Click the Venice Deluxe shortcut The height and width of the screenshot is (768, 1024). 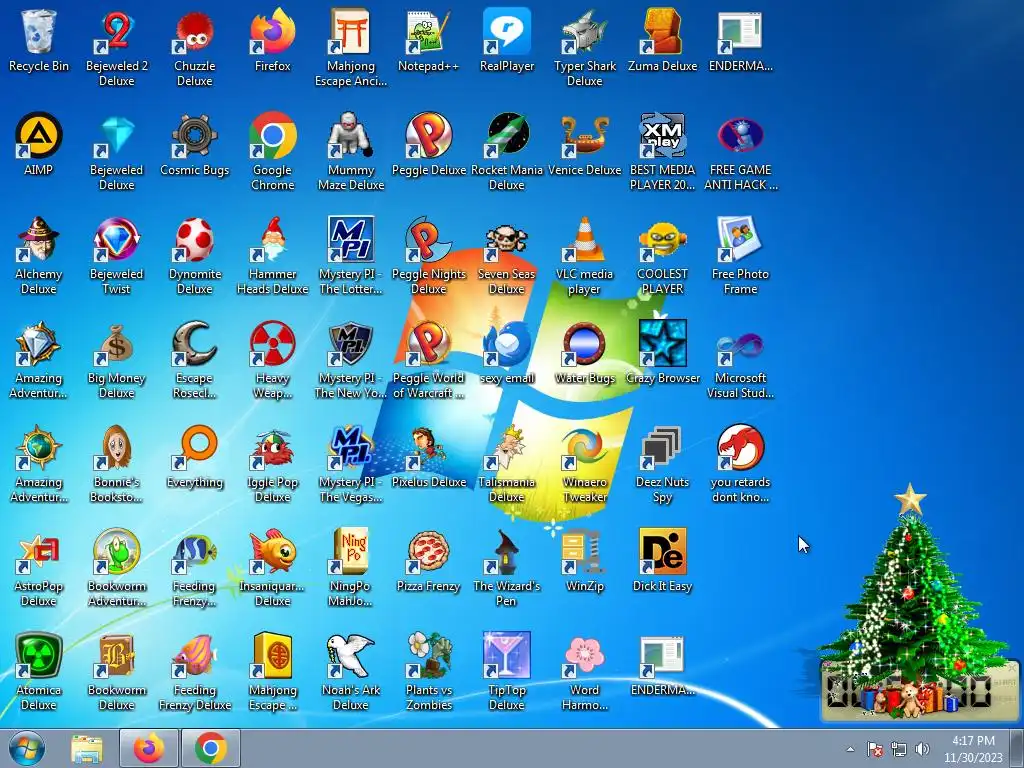(584, 135)
